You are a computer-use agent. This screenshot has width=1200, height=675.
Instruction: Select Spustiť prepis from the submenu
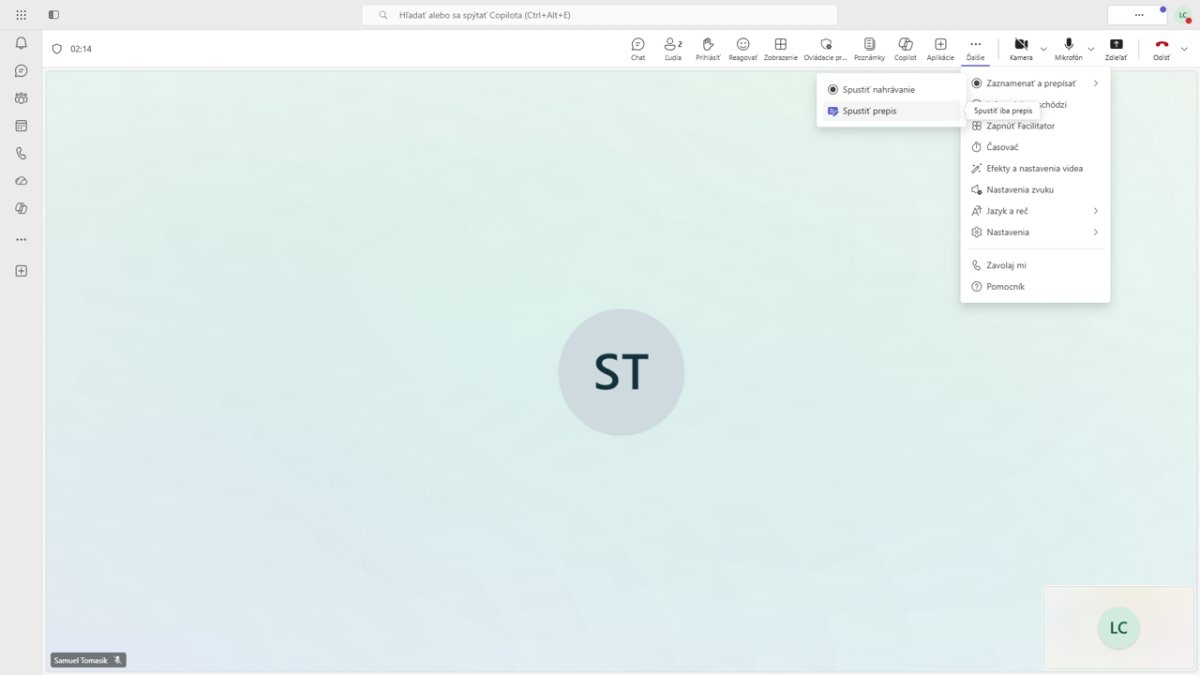[x=869, y=111]
